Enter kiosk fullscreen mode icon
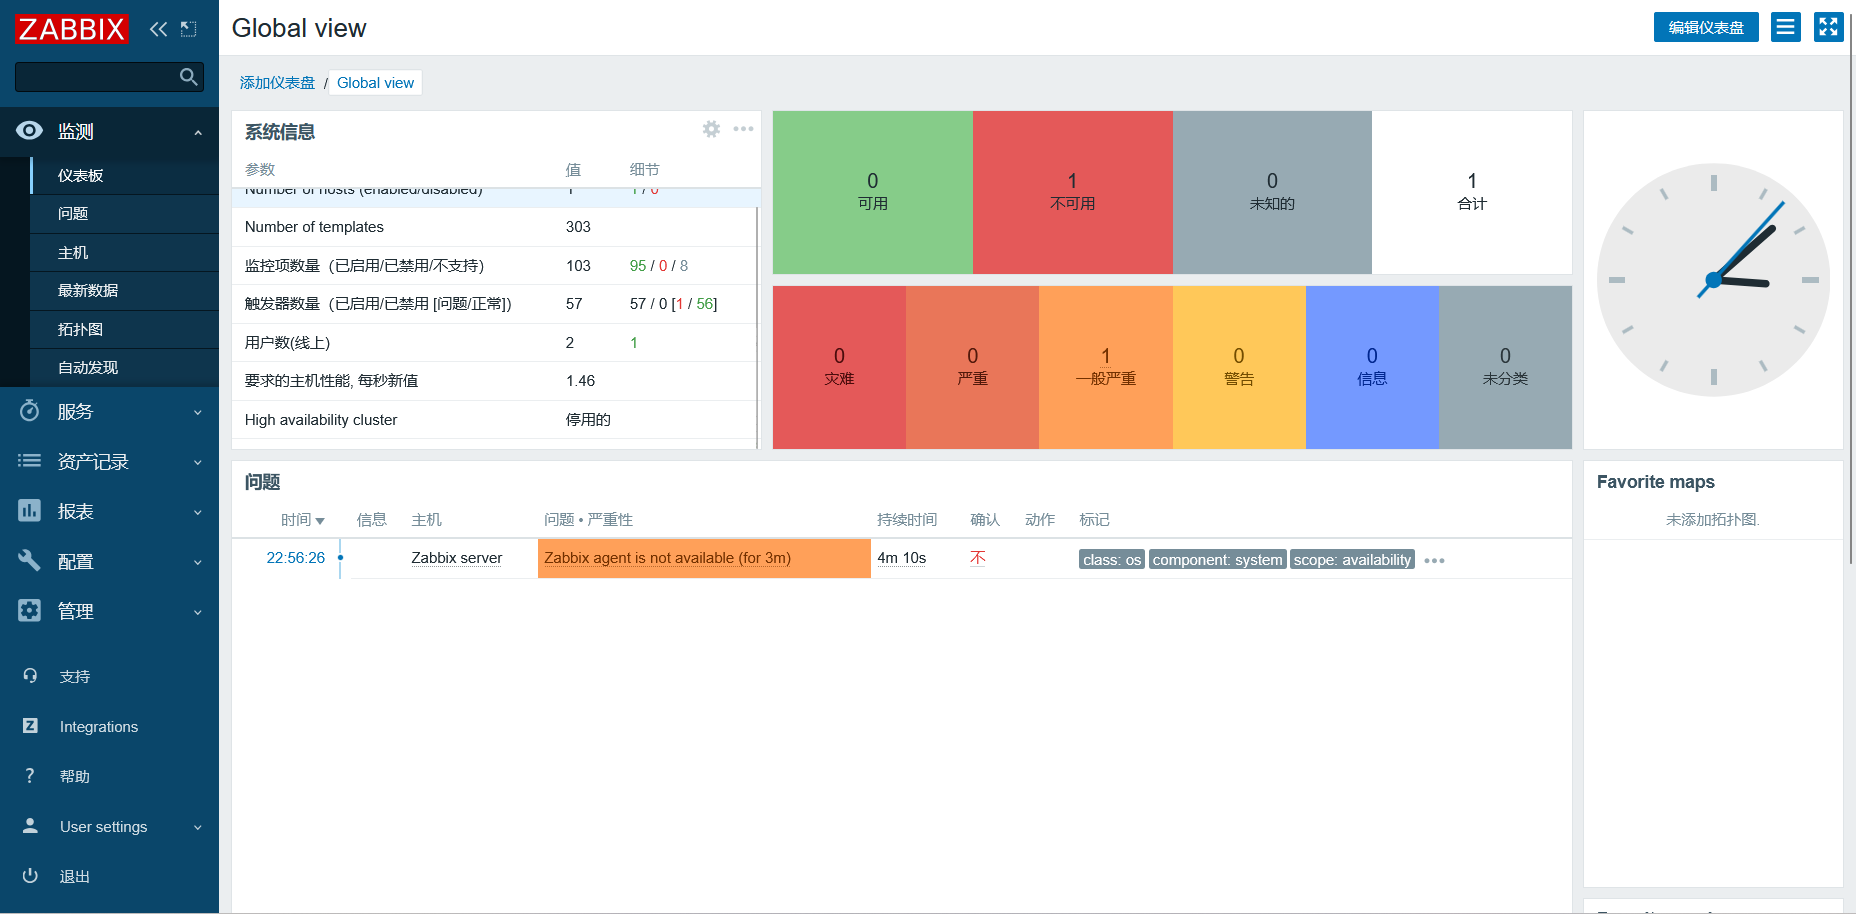This screenshot has height=914, width=1856. pos(1828,27)
